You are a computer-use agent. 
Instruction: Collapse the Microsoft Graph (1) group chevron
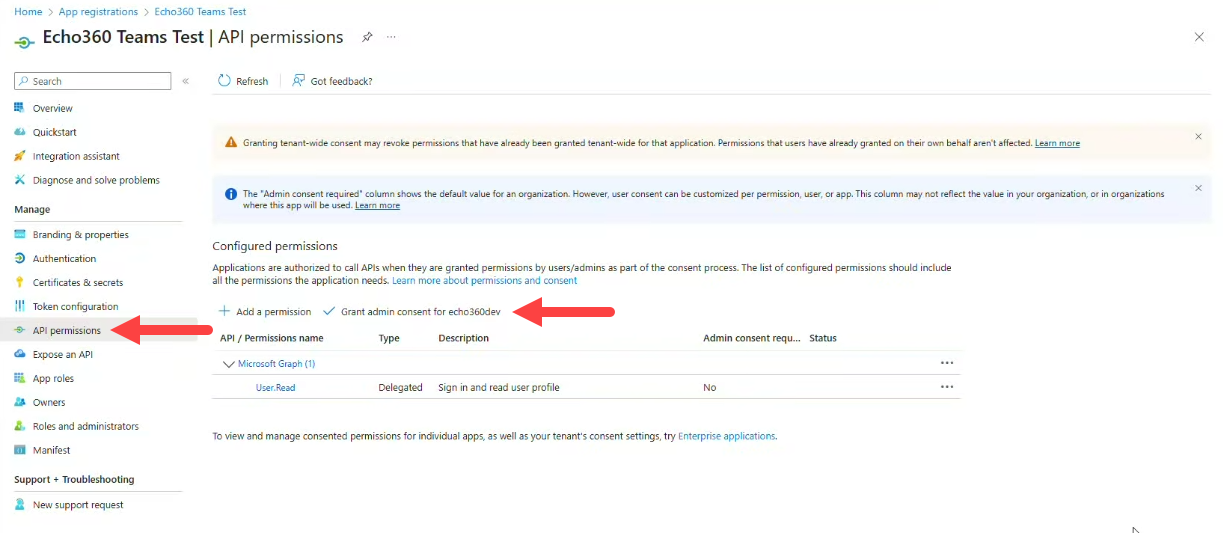[228, 364]
